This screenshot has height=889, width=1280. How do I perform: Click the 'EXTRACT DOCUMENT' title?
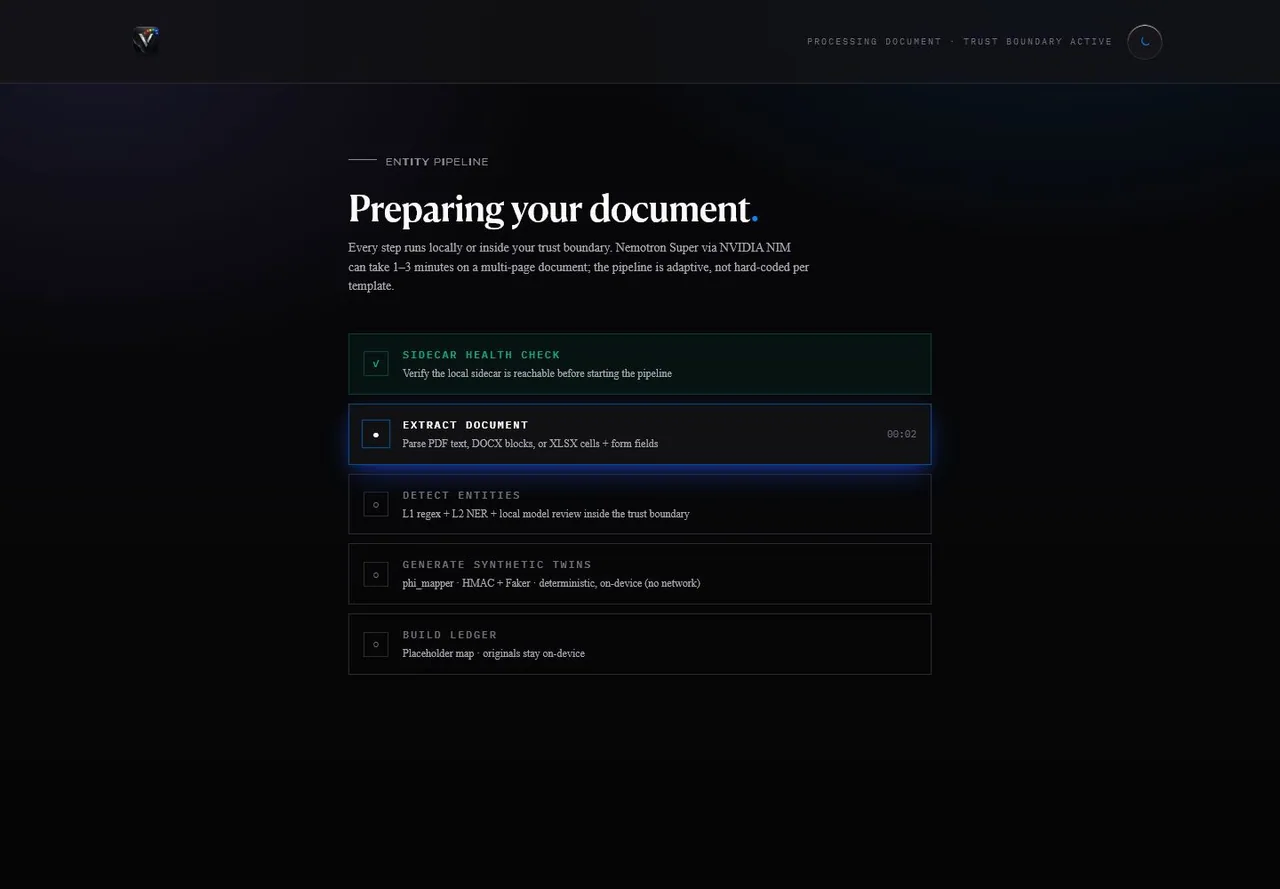465,425
